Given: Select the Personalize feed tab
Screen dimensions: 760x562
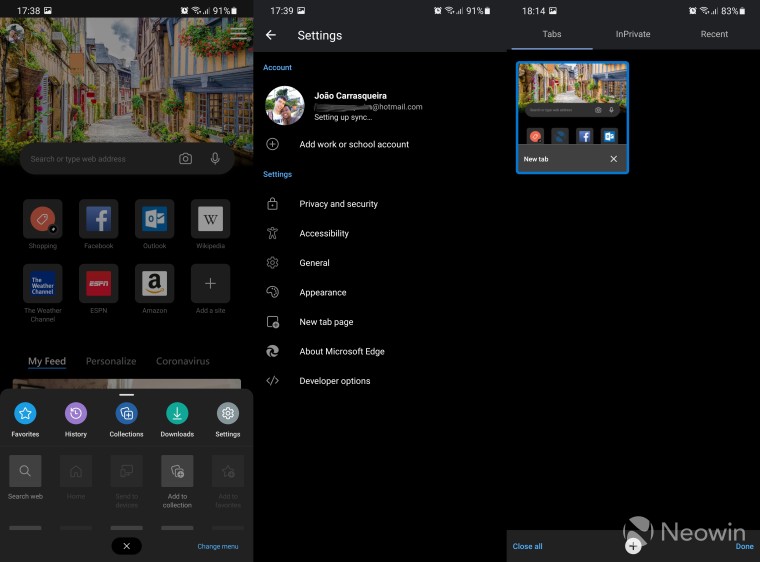Looking at the screenshot, I should coord(111,361).
